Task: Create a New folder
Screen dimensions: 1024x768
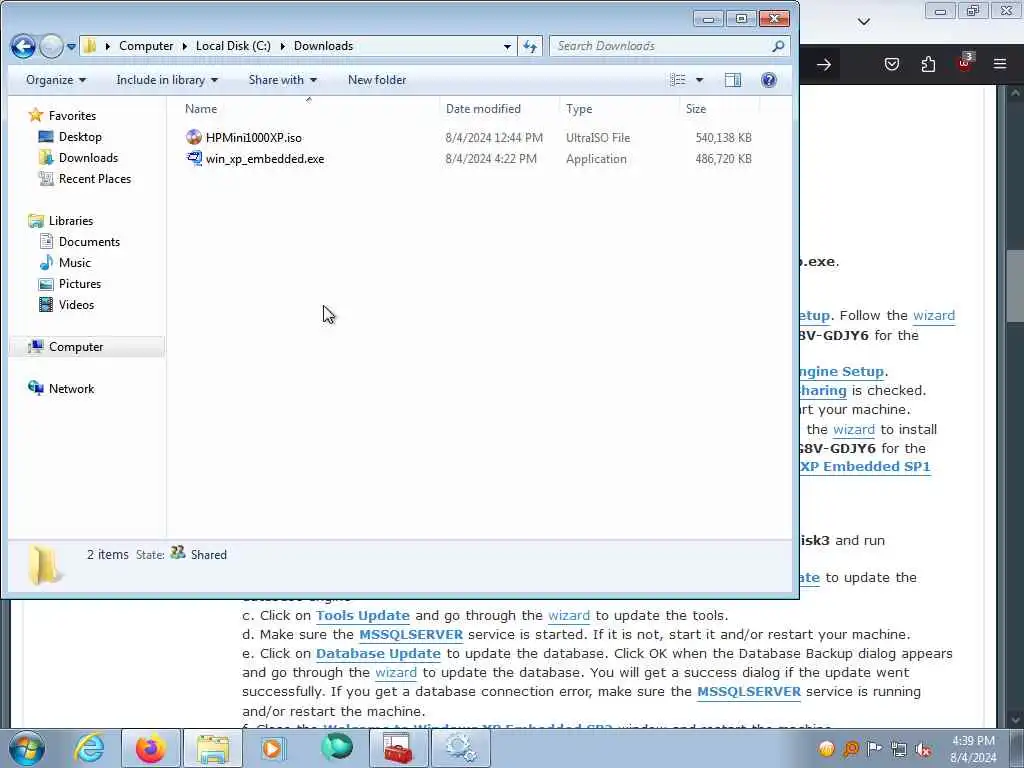Action: (377, 80)
